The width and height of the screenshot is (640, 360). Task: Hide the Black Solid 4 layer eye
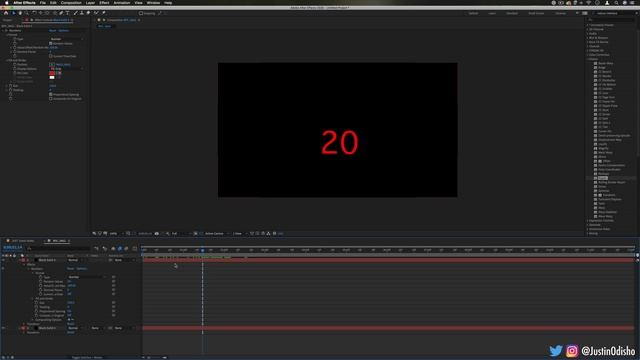tap(3, 260)
